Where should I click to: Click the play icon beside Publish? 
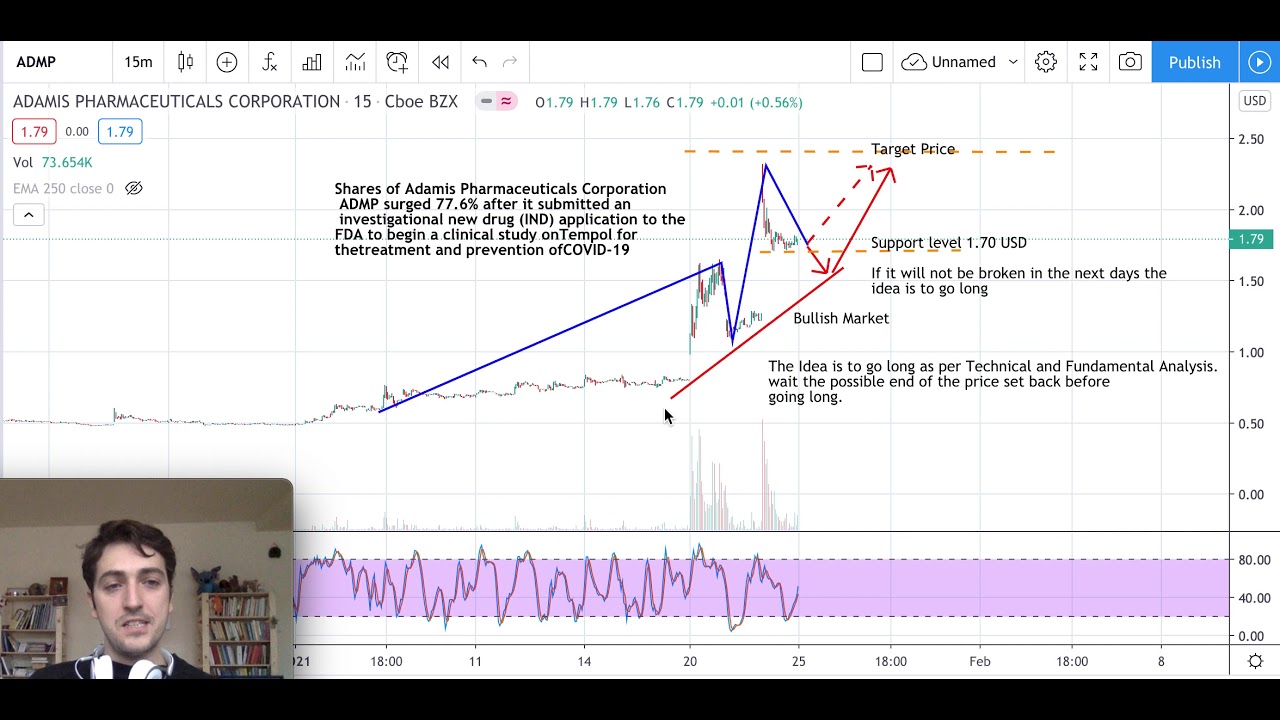1259,62
